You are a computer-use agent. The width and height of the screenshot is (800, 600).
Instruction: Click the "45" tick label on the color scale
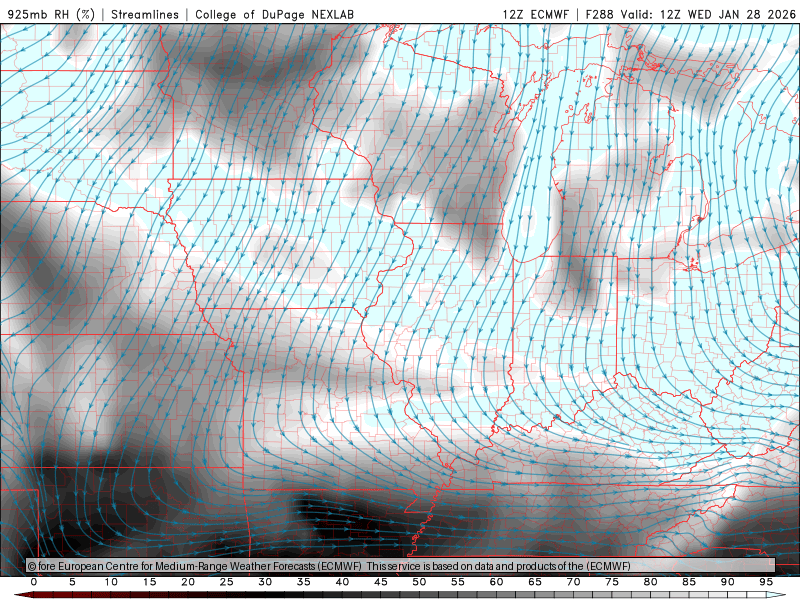pos(381,582)
